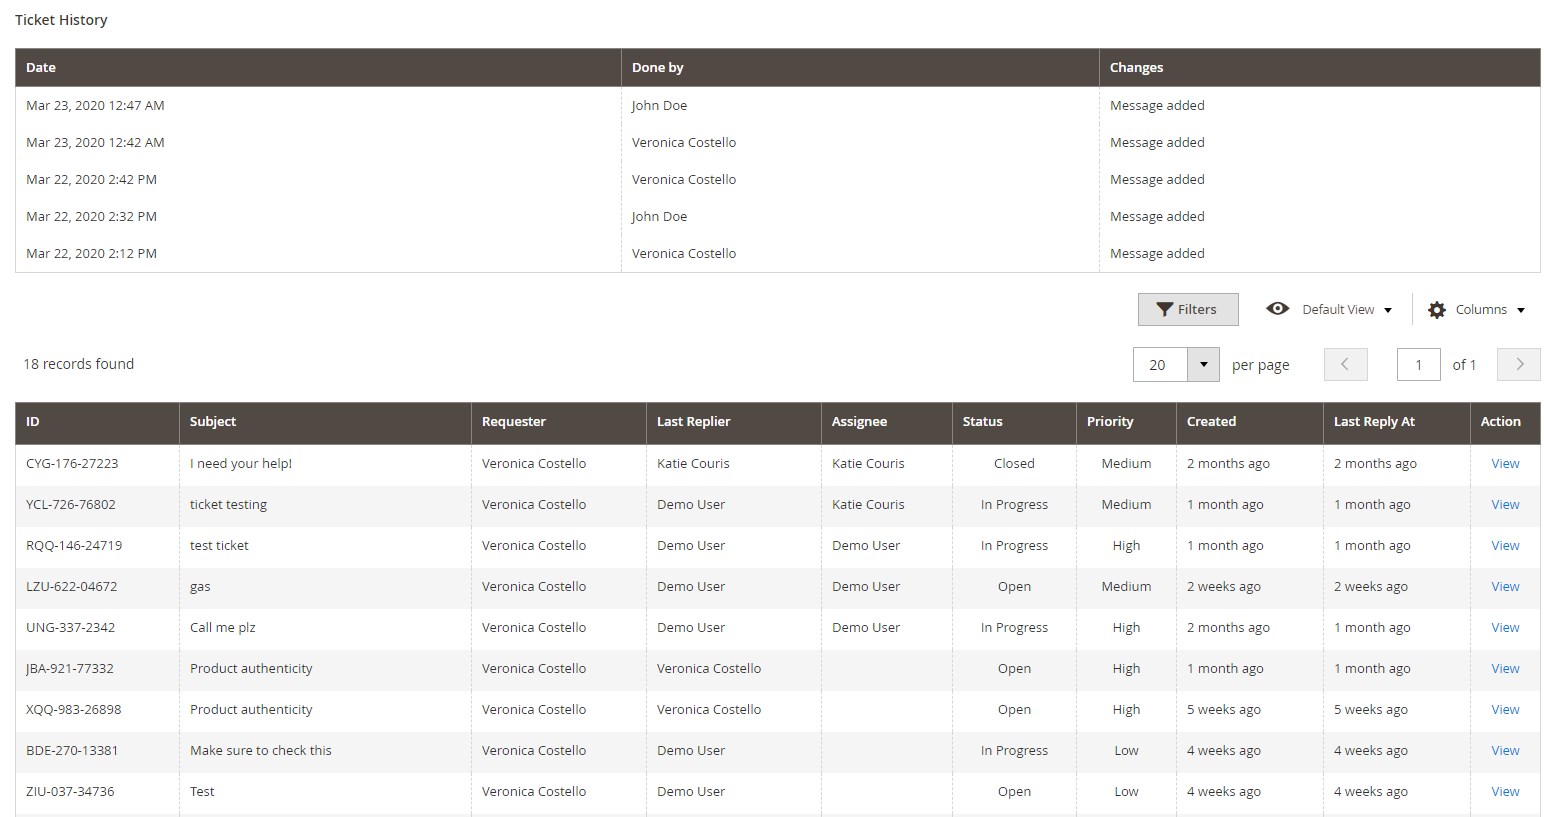Click the Low priority of ticket BDE-270-13381
The width and height of the screenshot is (1544, 817).
click(x=1126, y=751)
